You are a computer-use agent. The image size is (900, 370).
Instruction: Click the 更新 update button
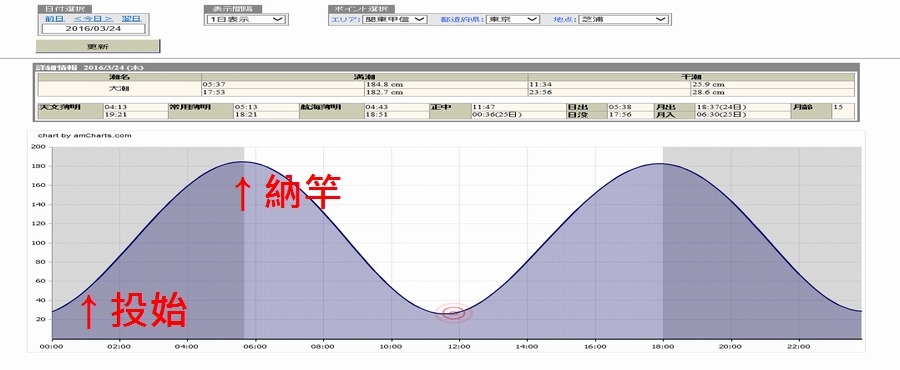(98, 46)
